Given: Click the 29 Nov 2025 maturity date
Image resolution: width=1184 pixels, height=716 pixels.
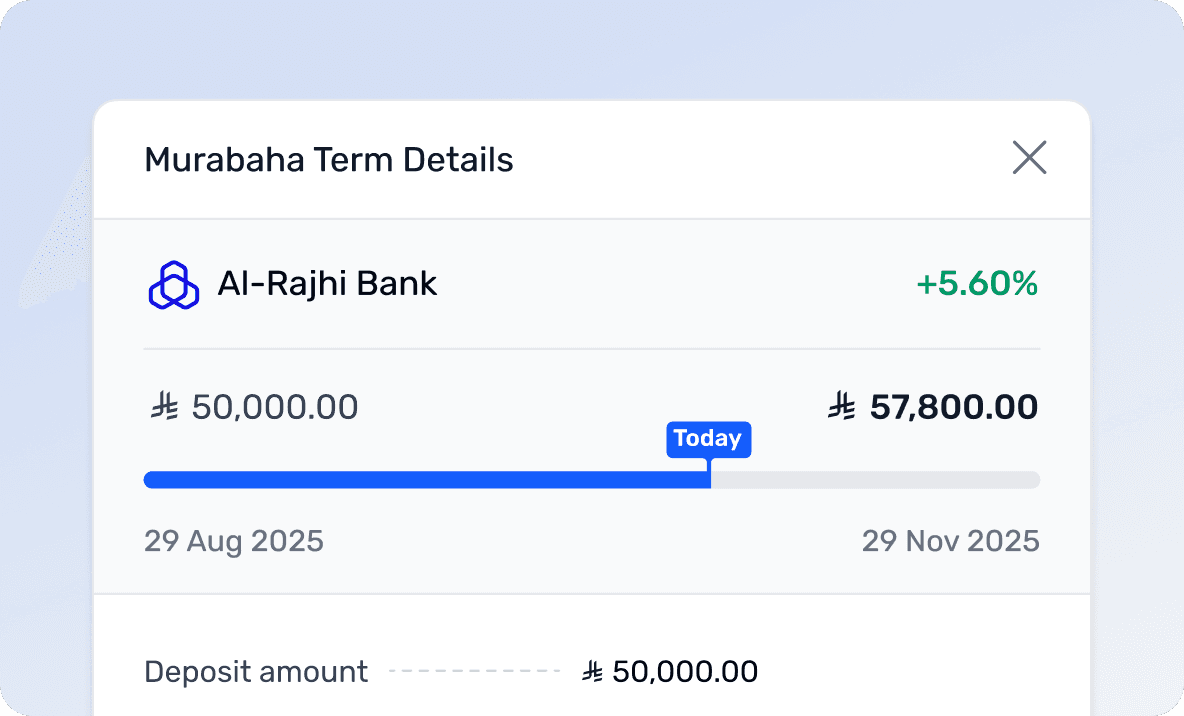Looking at the screenshot, I should tap(950, 542).
